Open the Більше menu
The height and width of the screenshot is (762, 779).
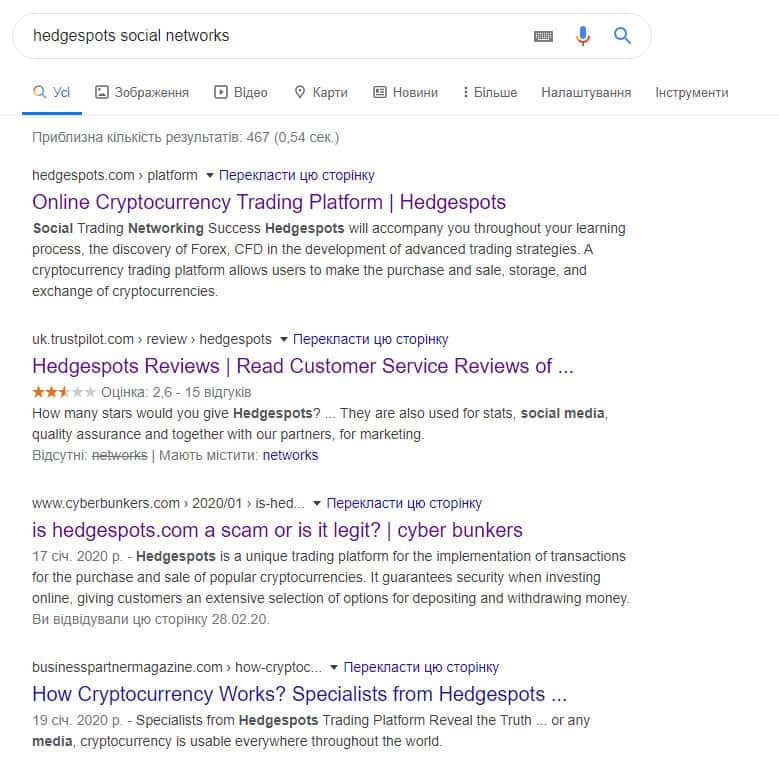coord(490,92)
